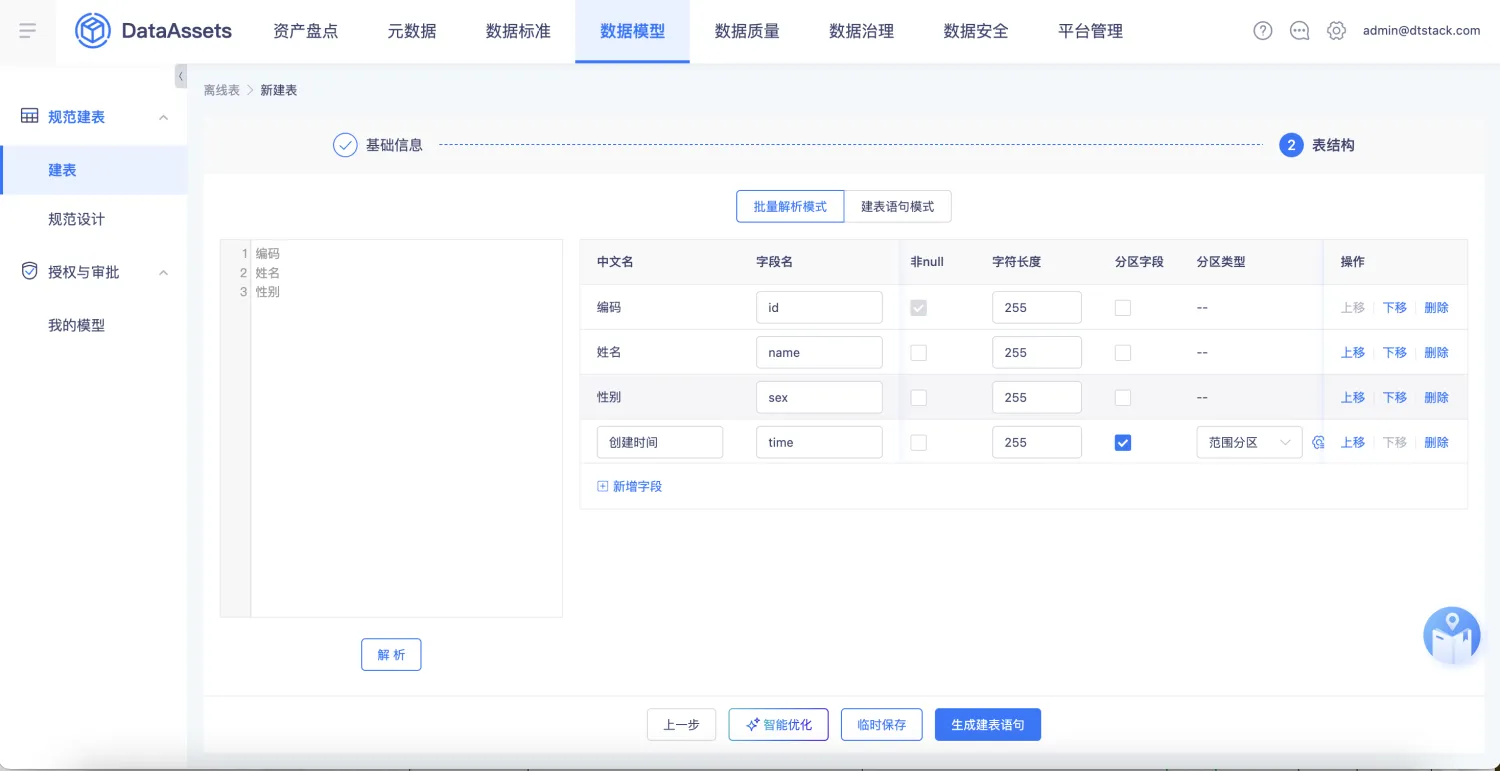Screen dimensions: 1500x771
Task: Open the admin@dtstack.com account menu
Action: (x=1421, y=31)
